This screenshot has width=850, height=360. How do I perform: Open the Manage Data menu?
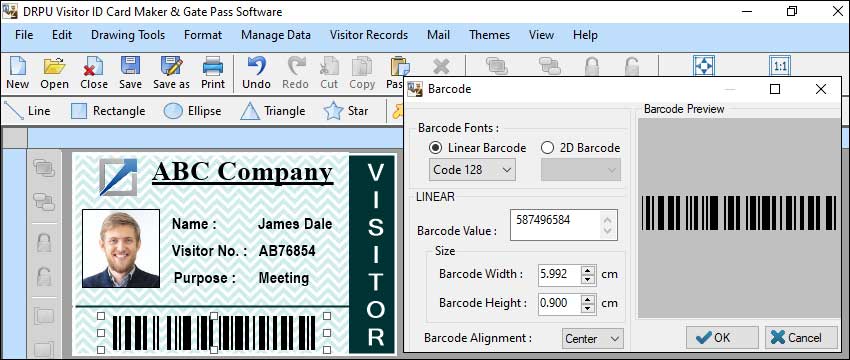(x=276, y=35)
